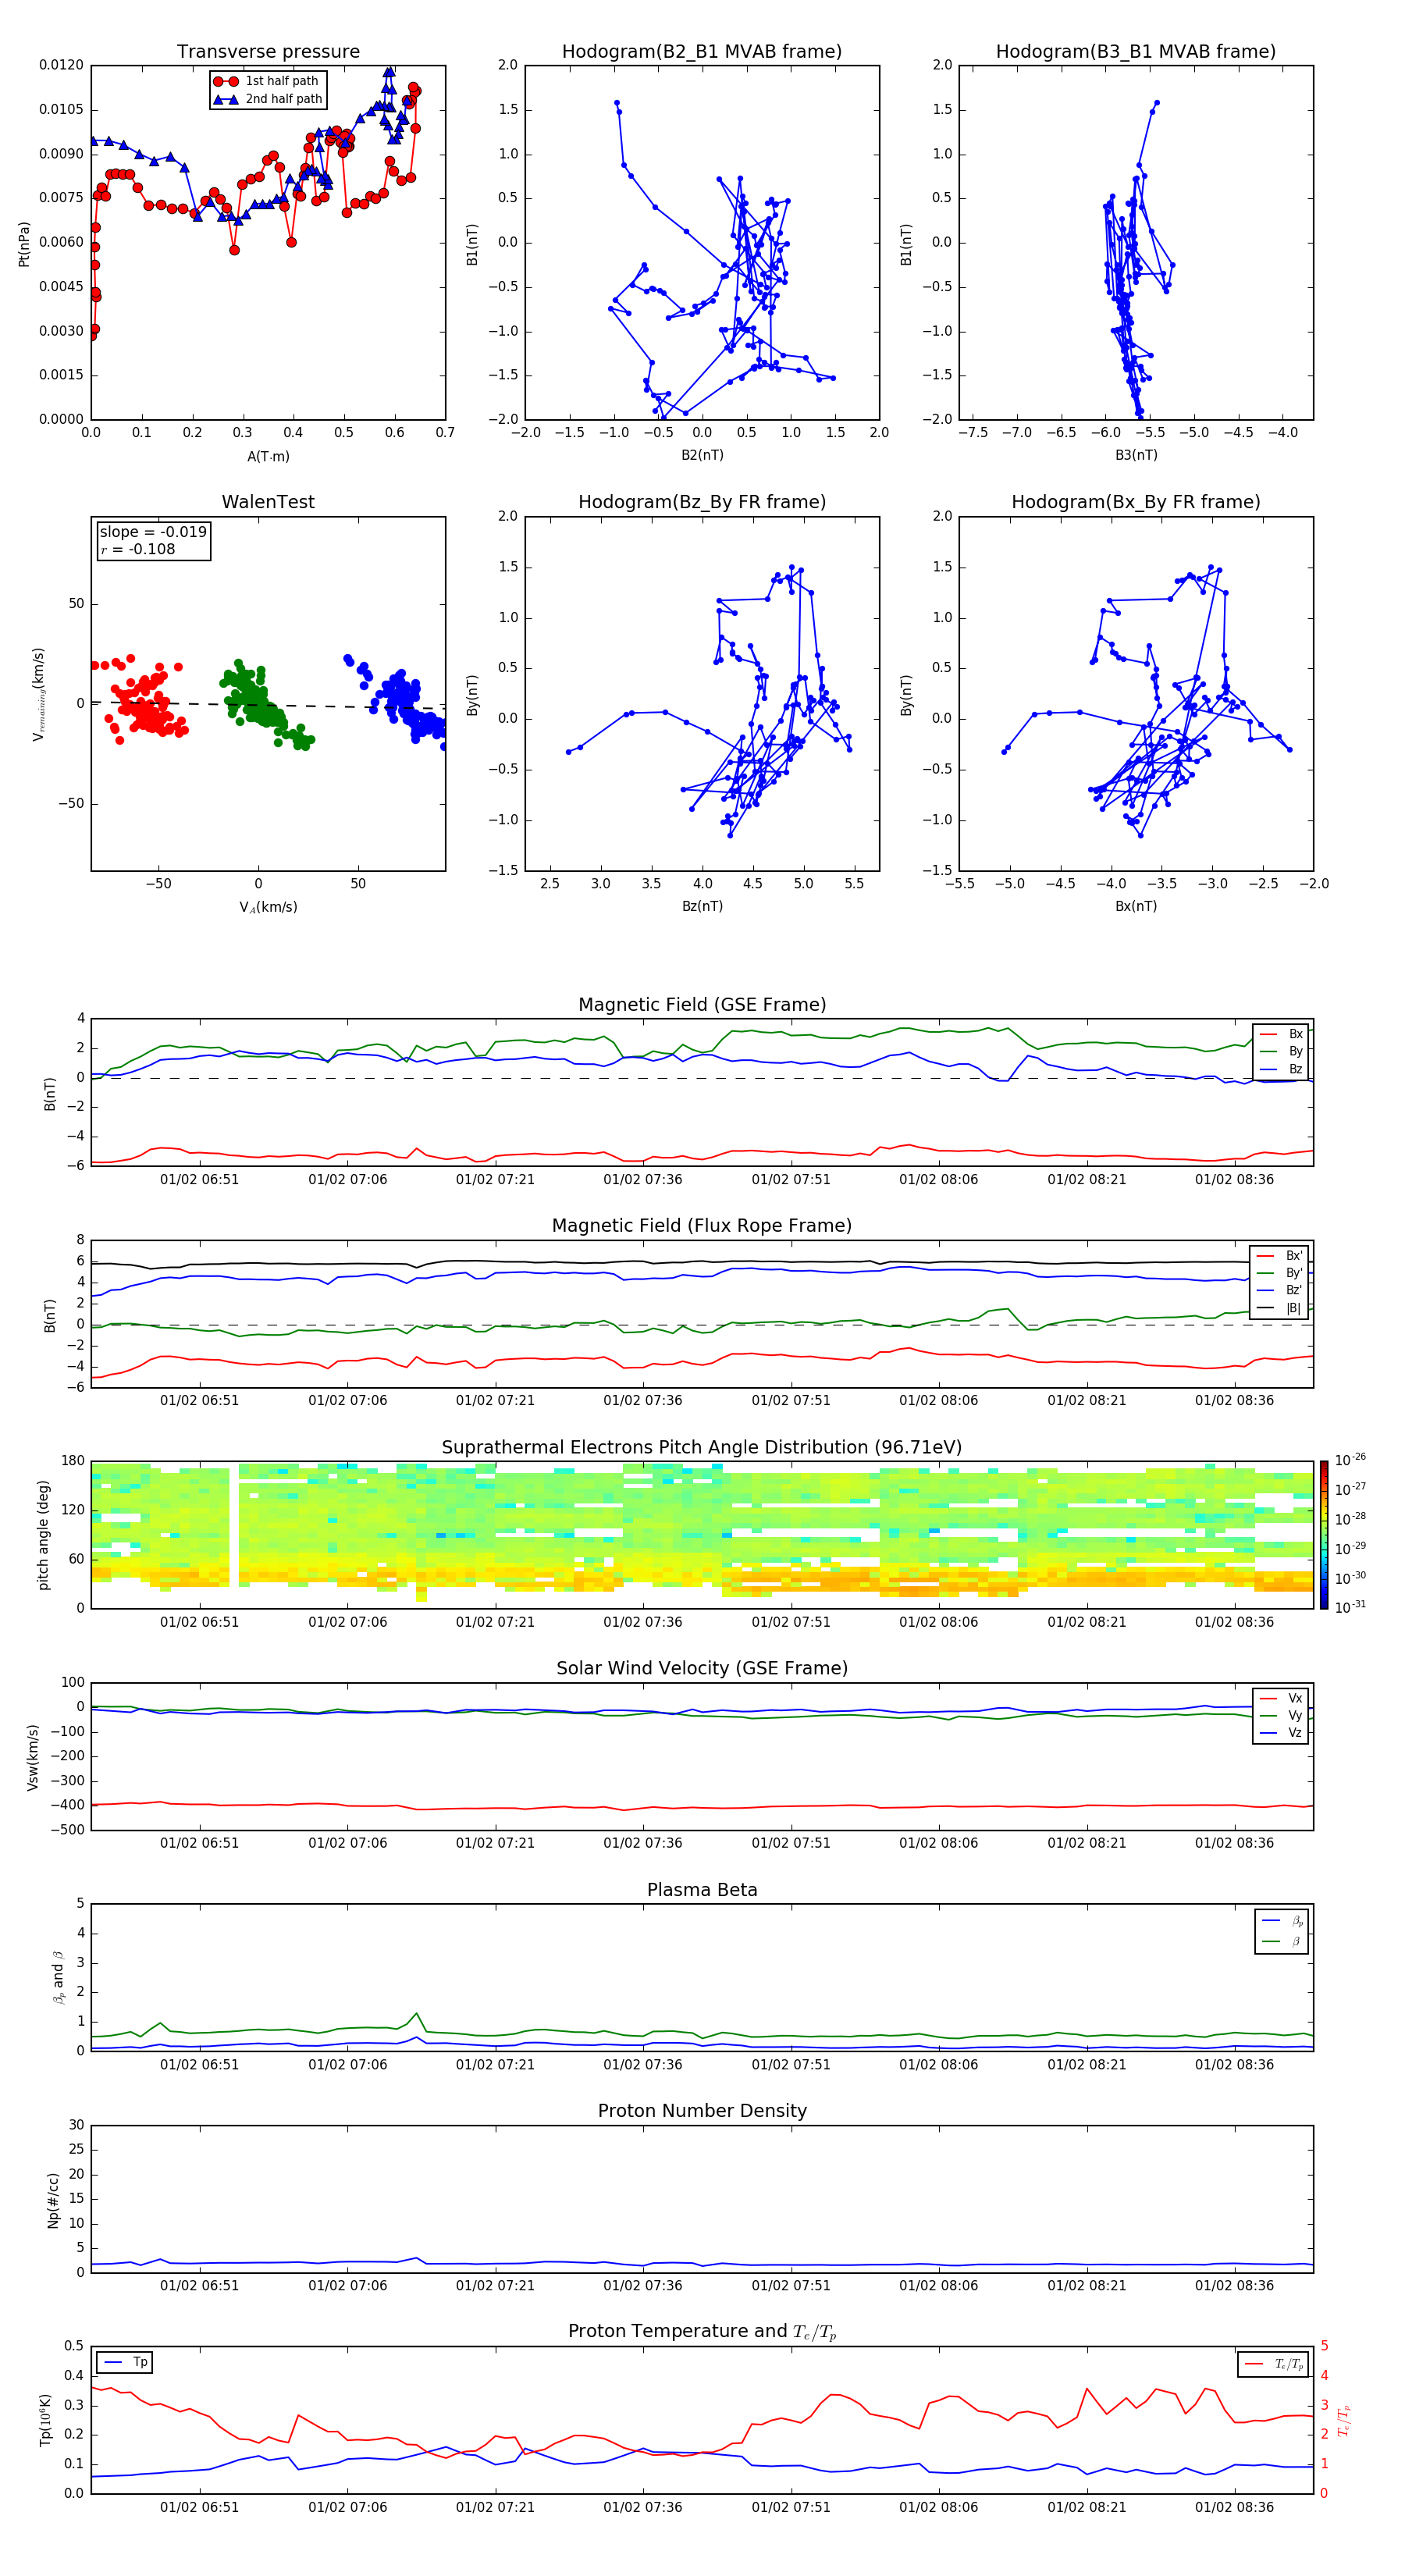Image resolution: width=1405 pixels, height=2576 pixels.
Task: Click the 'Plasma Beta' panel title
Action: coord(702,1890)
